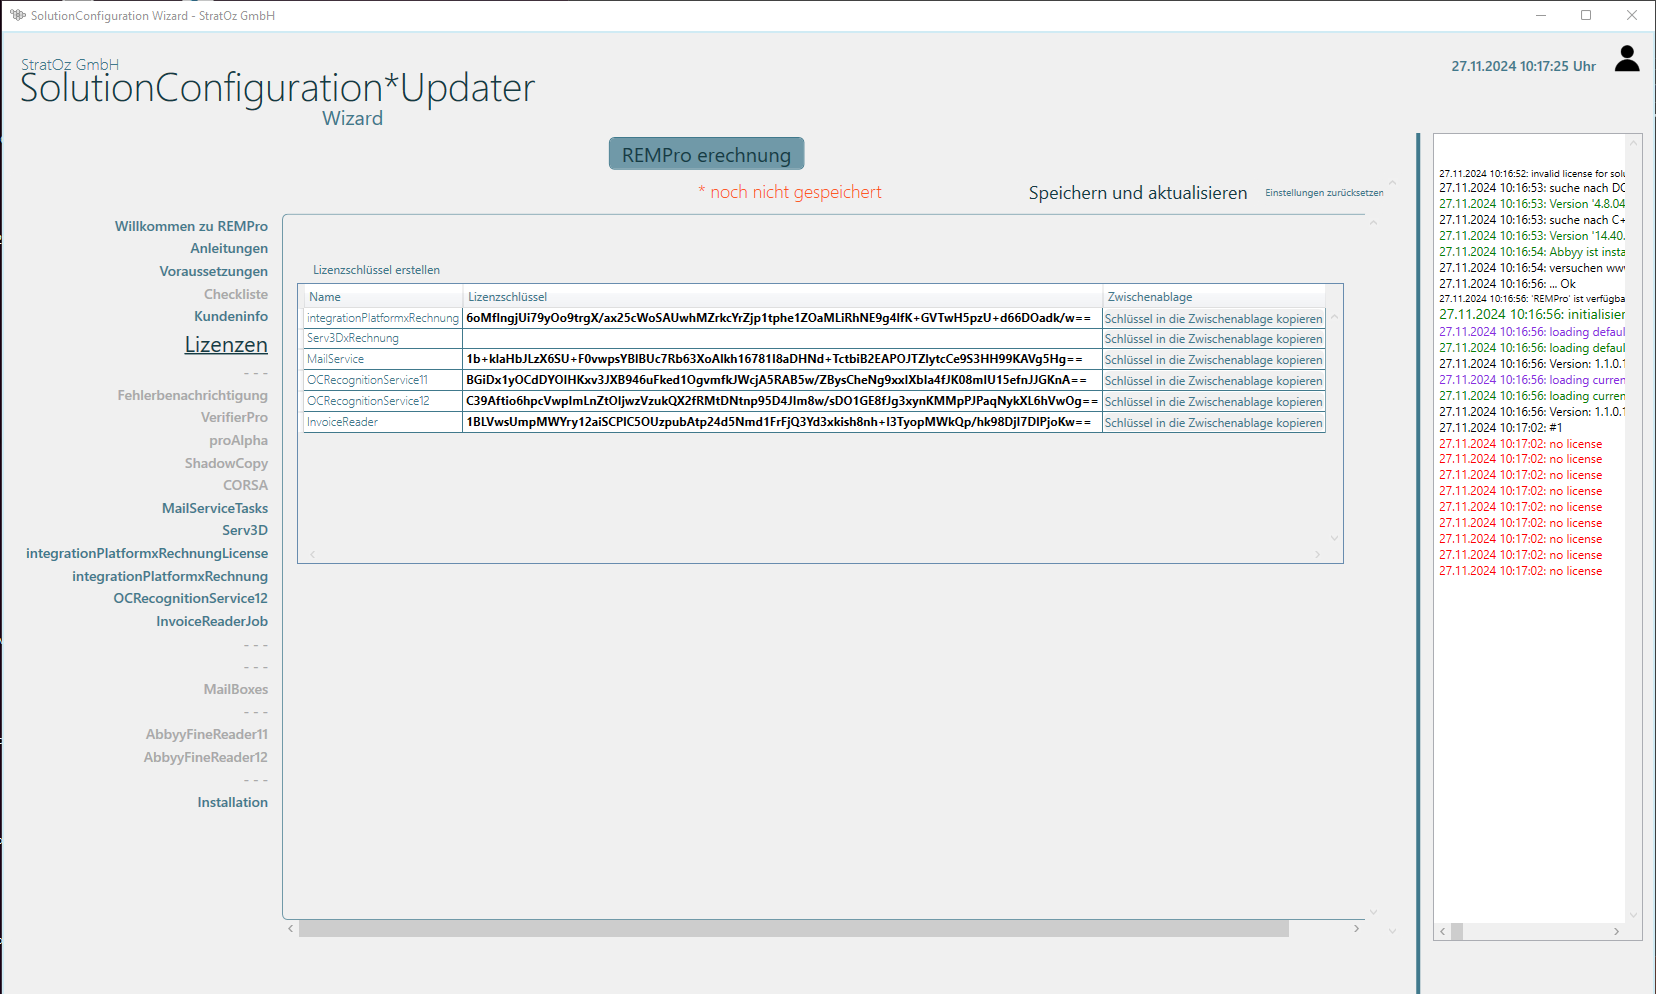1656x994 pixels.
Task: Click the empty Serv3DxRechnung license key field
Action: (x=781, y=339)
